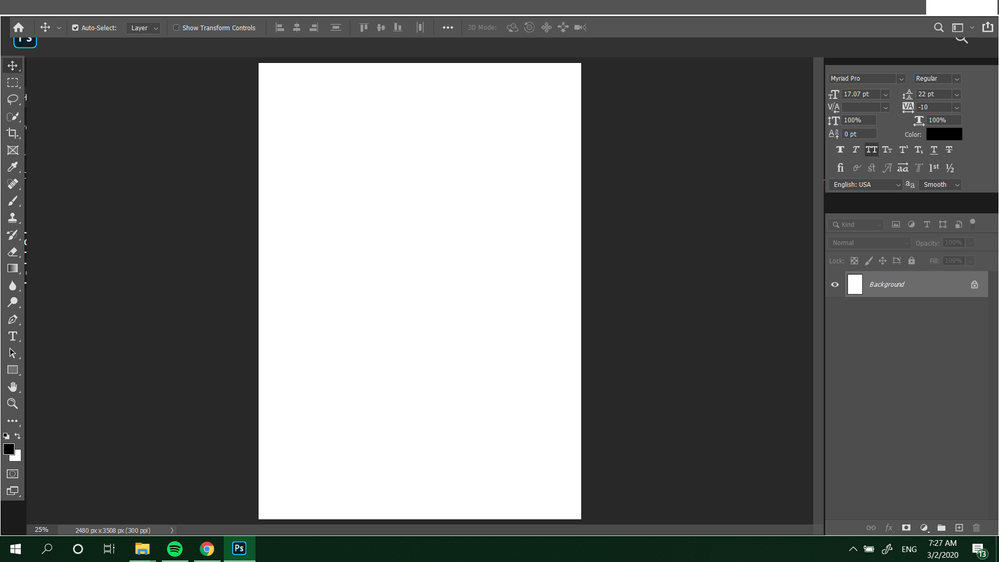This screenshot has width=999, height=562.
Task: Open the Edit Toolbar three-dots menu
Action: click(x=13, y=421)
